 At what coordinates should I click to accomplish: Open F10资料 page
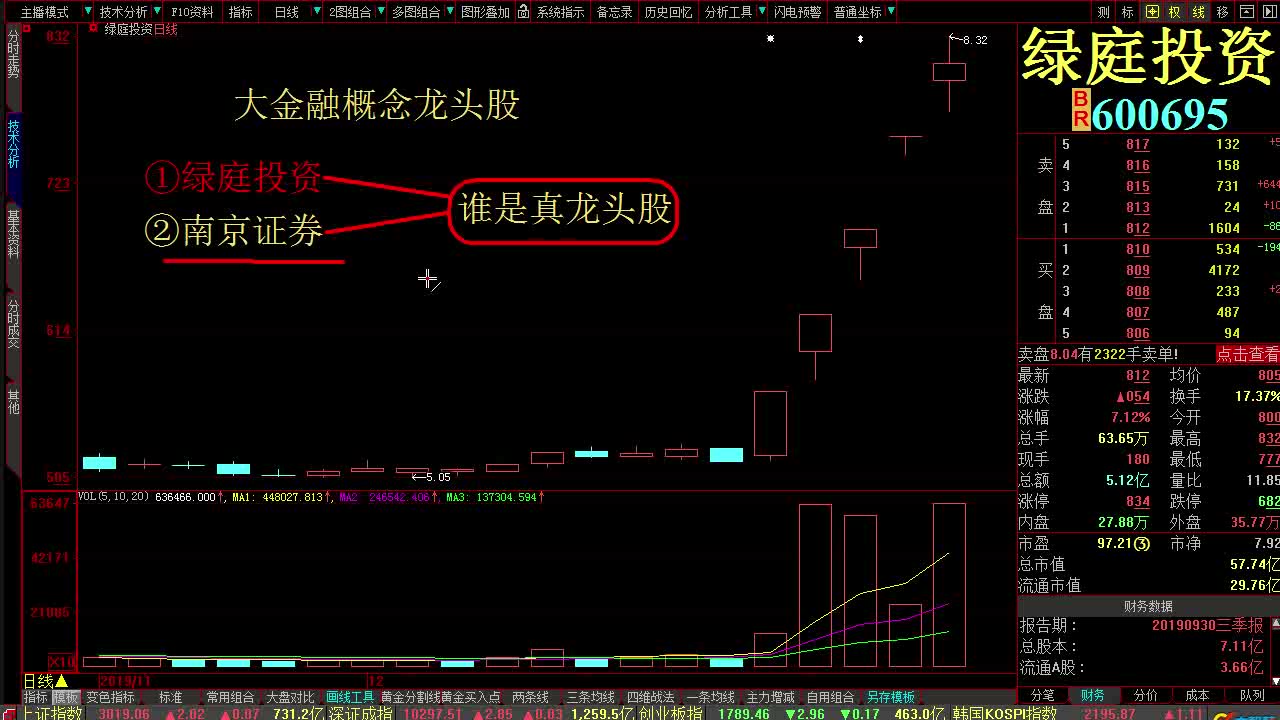pyautogui.click(x=192, y=12)
